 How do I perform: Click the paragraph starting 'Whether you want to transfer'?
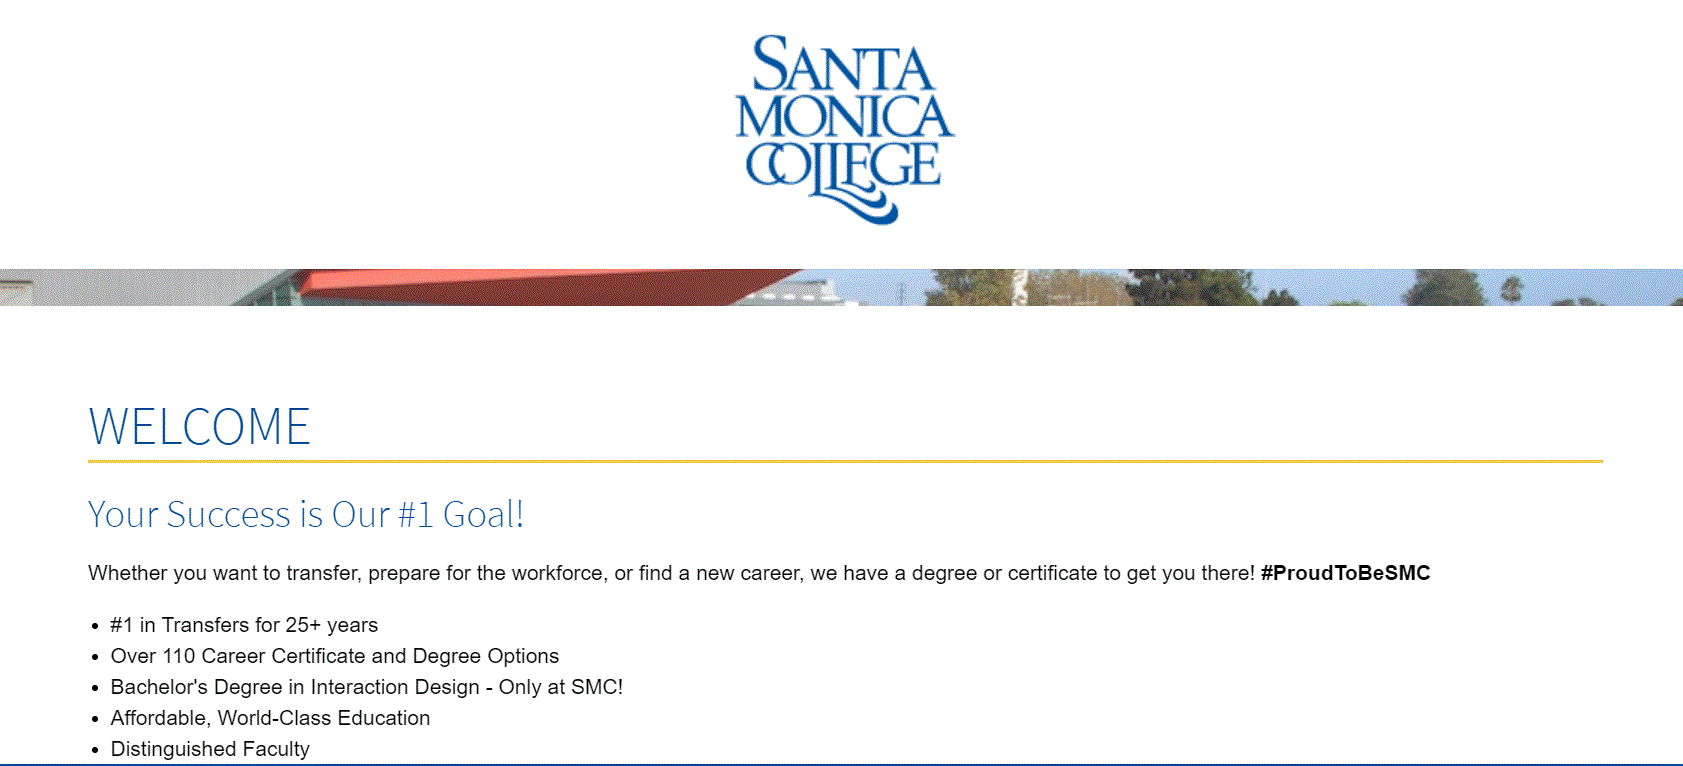[x=759, y=573]
